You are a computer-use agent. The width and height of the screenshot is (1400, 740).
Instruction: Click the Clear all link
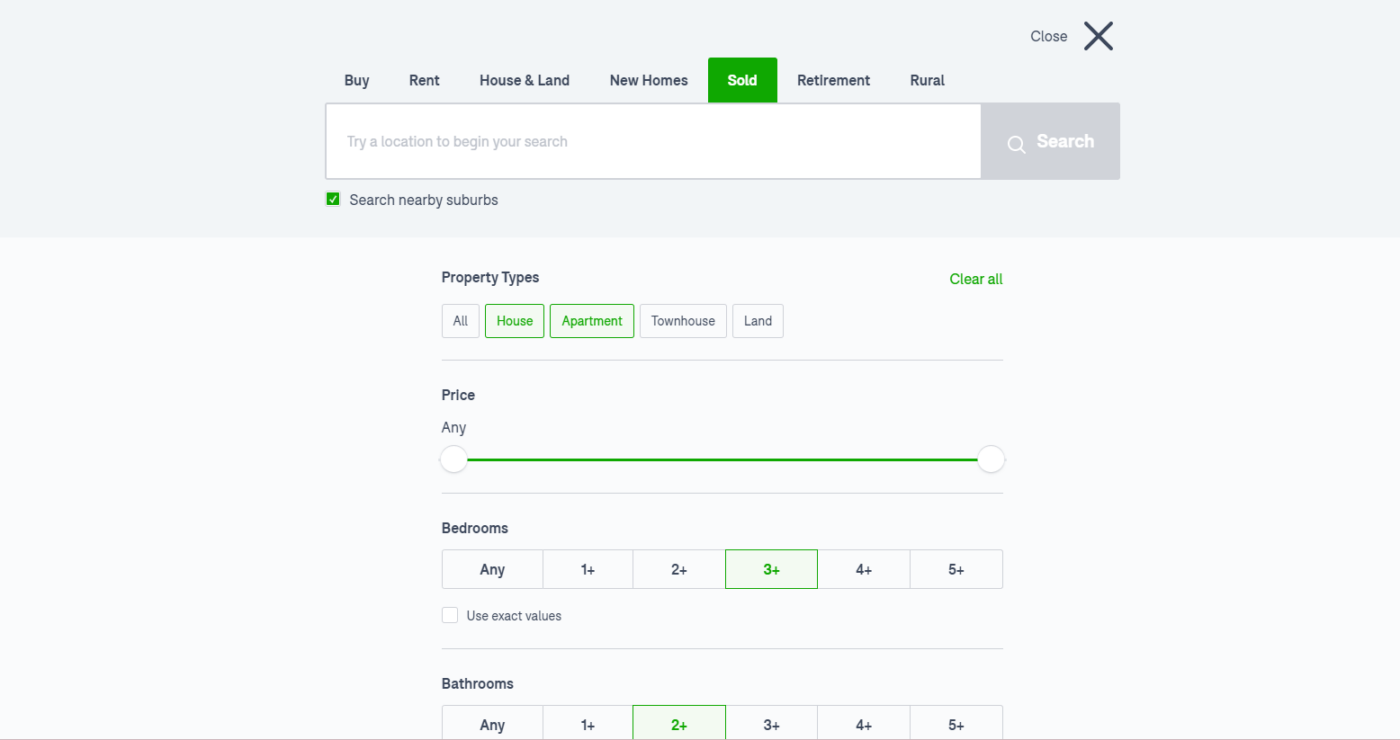[x=975, y=279]
